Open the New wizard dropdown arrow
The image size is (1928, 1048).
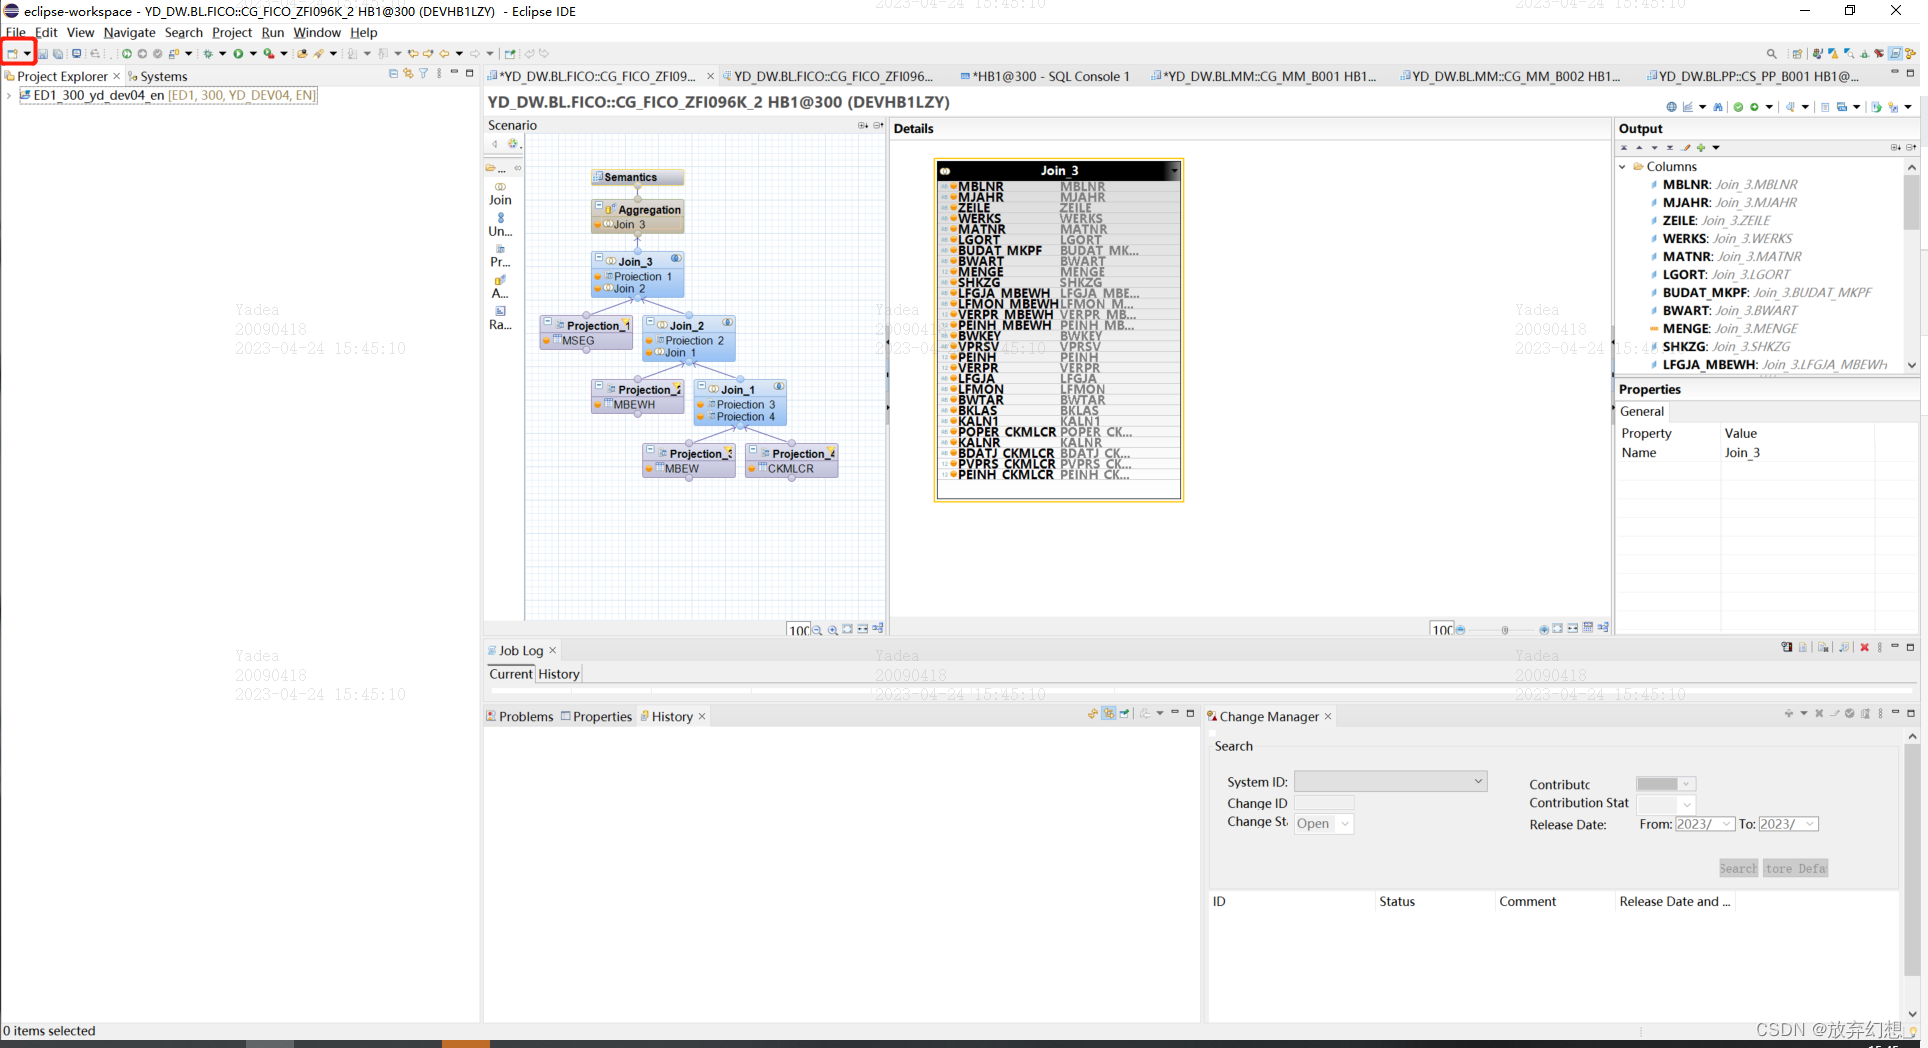[x=27, y=54]
